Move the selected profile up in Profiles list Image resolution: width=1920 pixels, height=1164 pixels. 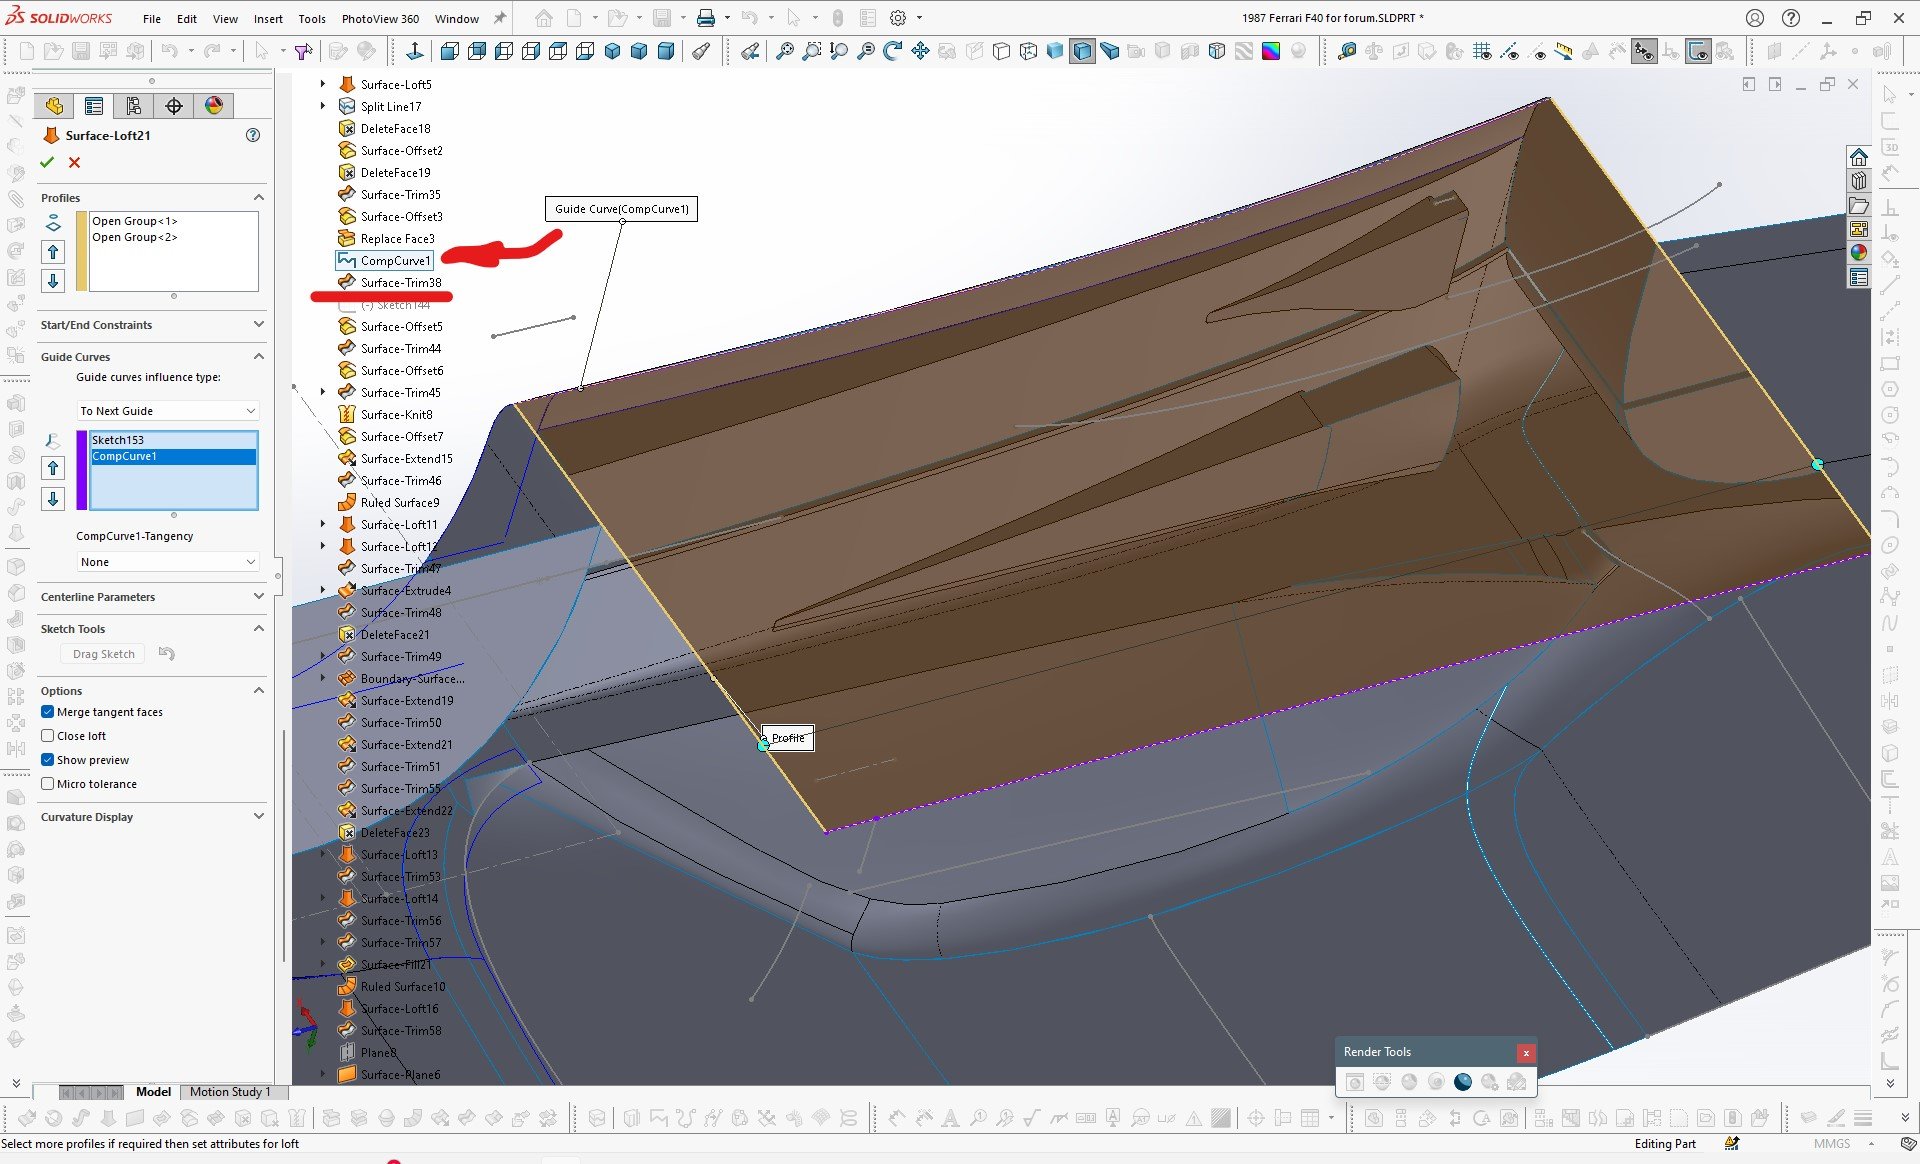[54, 252]
